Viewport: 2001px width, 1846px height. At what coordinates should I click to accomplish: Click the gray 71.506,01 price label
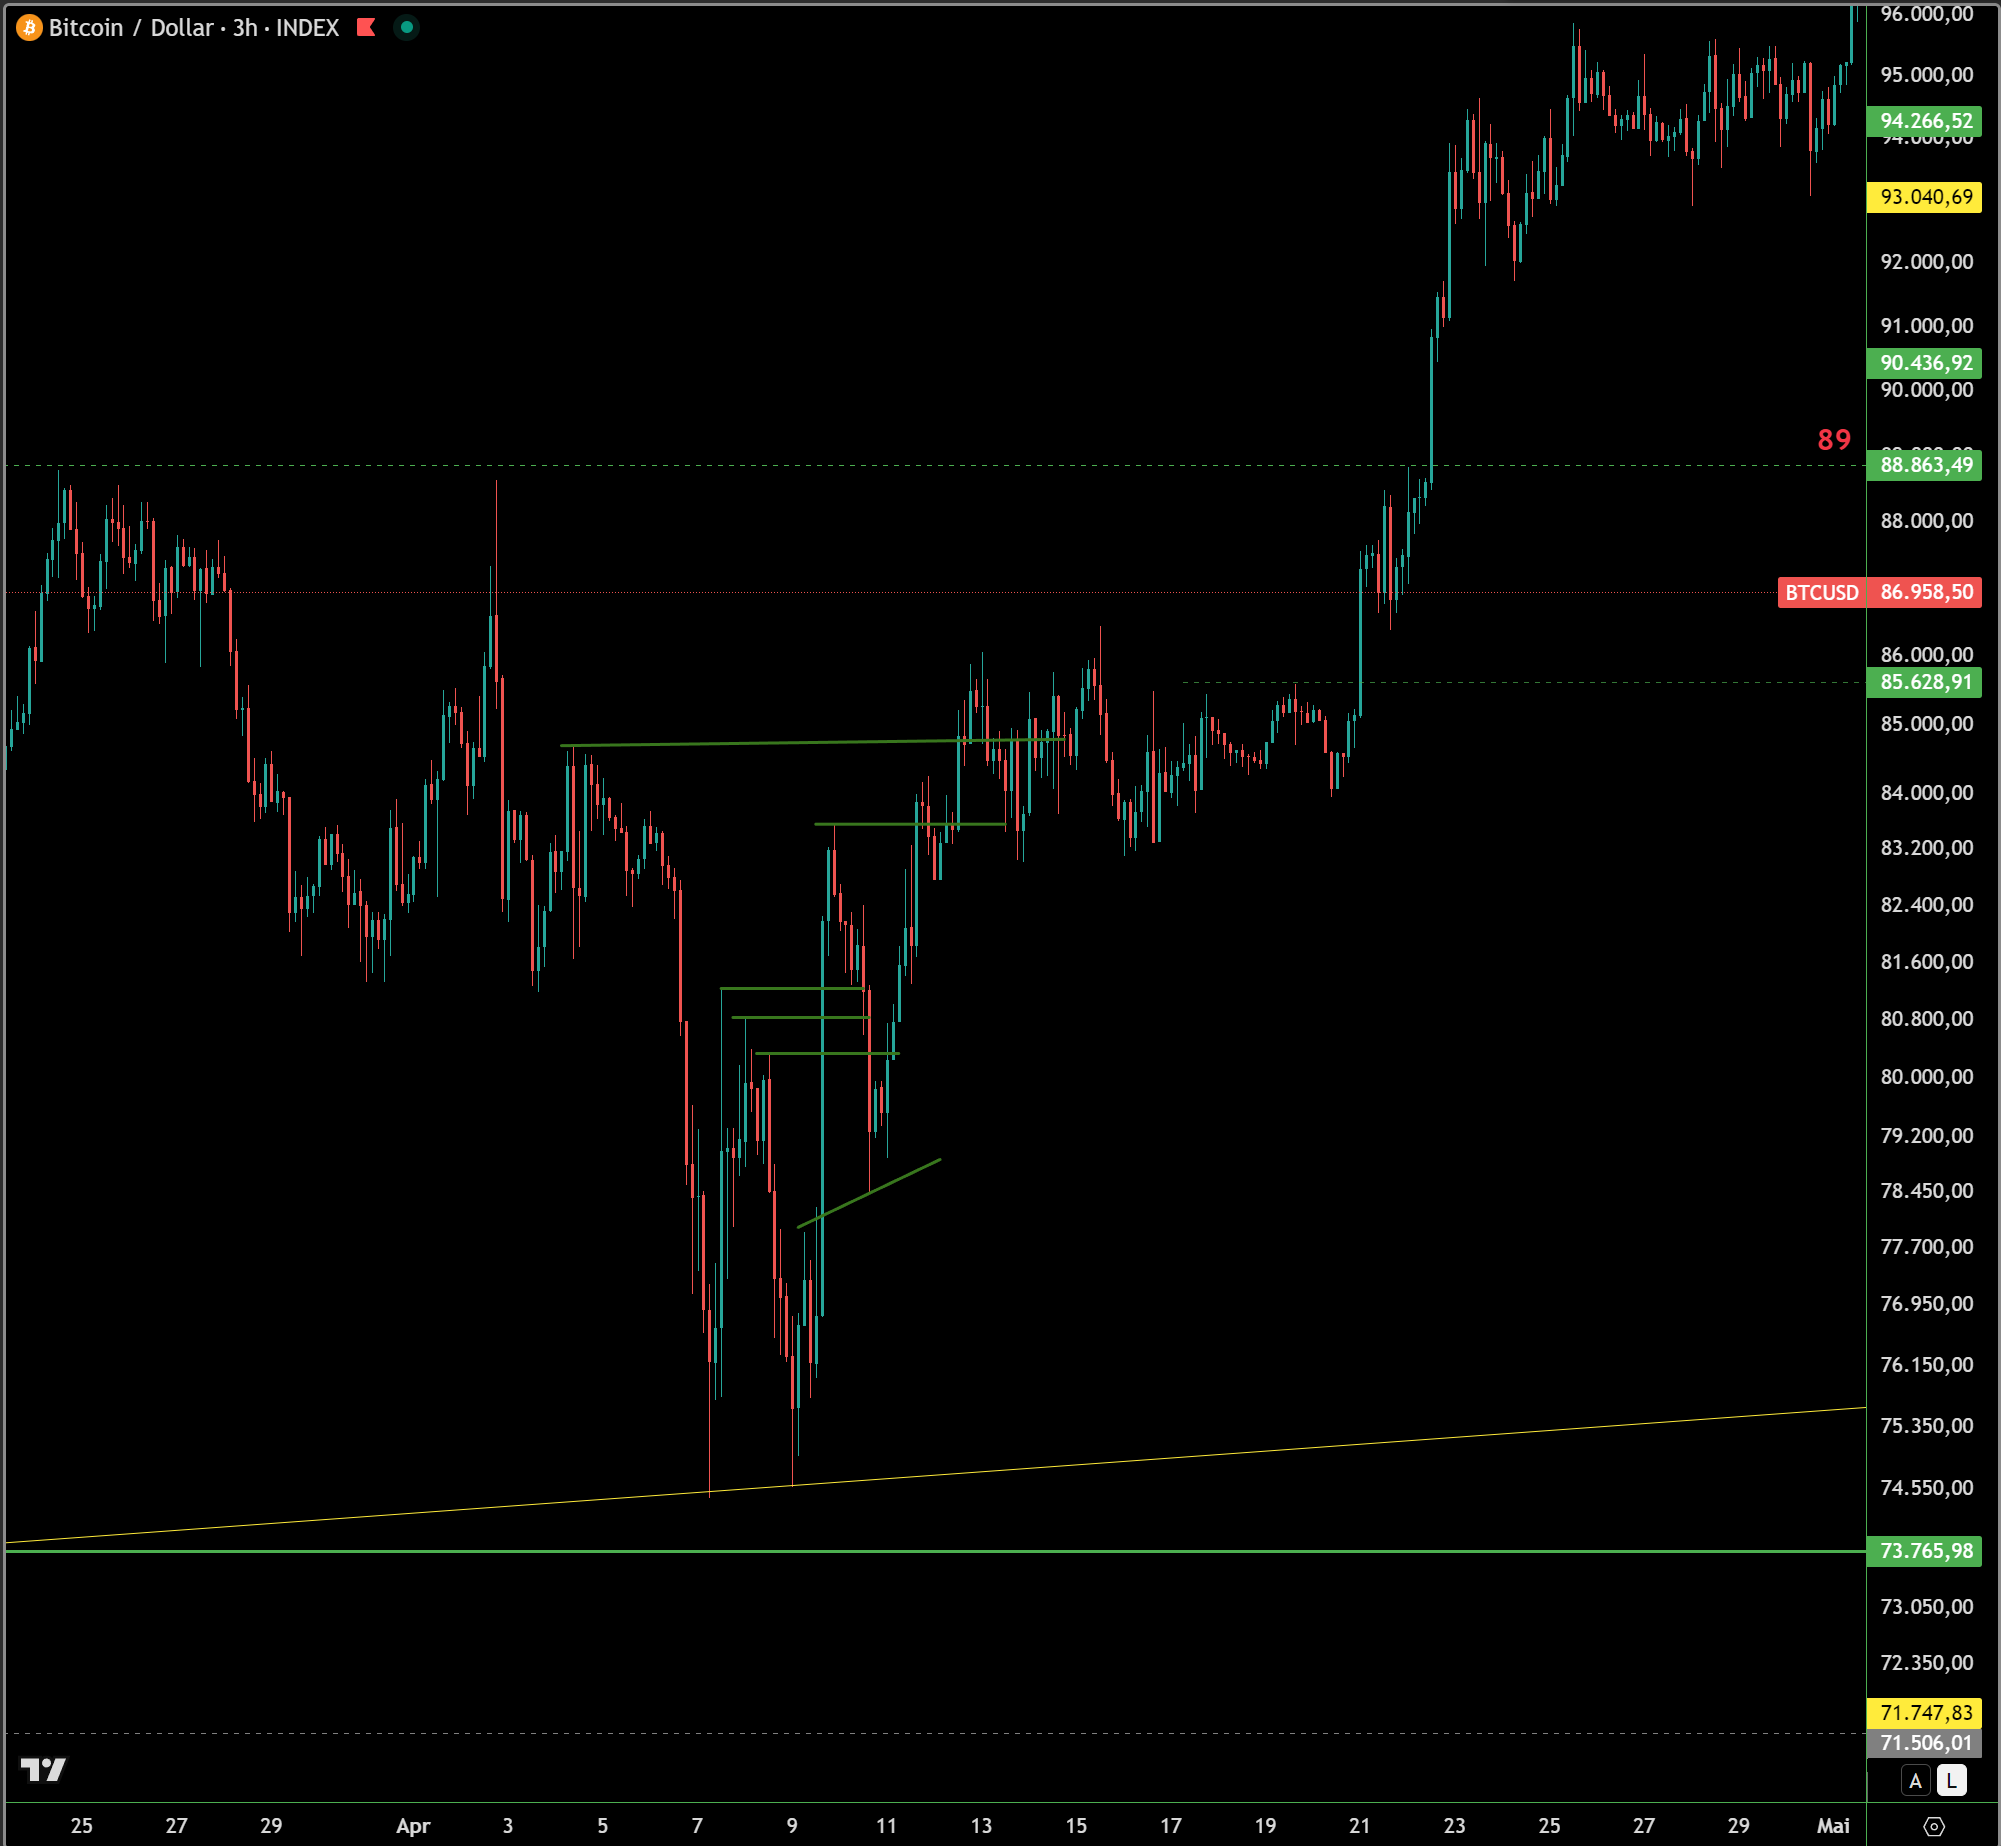pyautogui.click(x=1925, y=1742)
